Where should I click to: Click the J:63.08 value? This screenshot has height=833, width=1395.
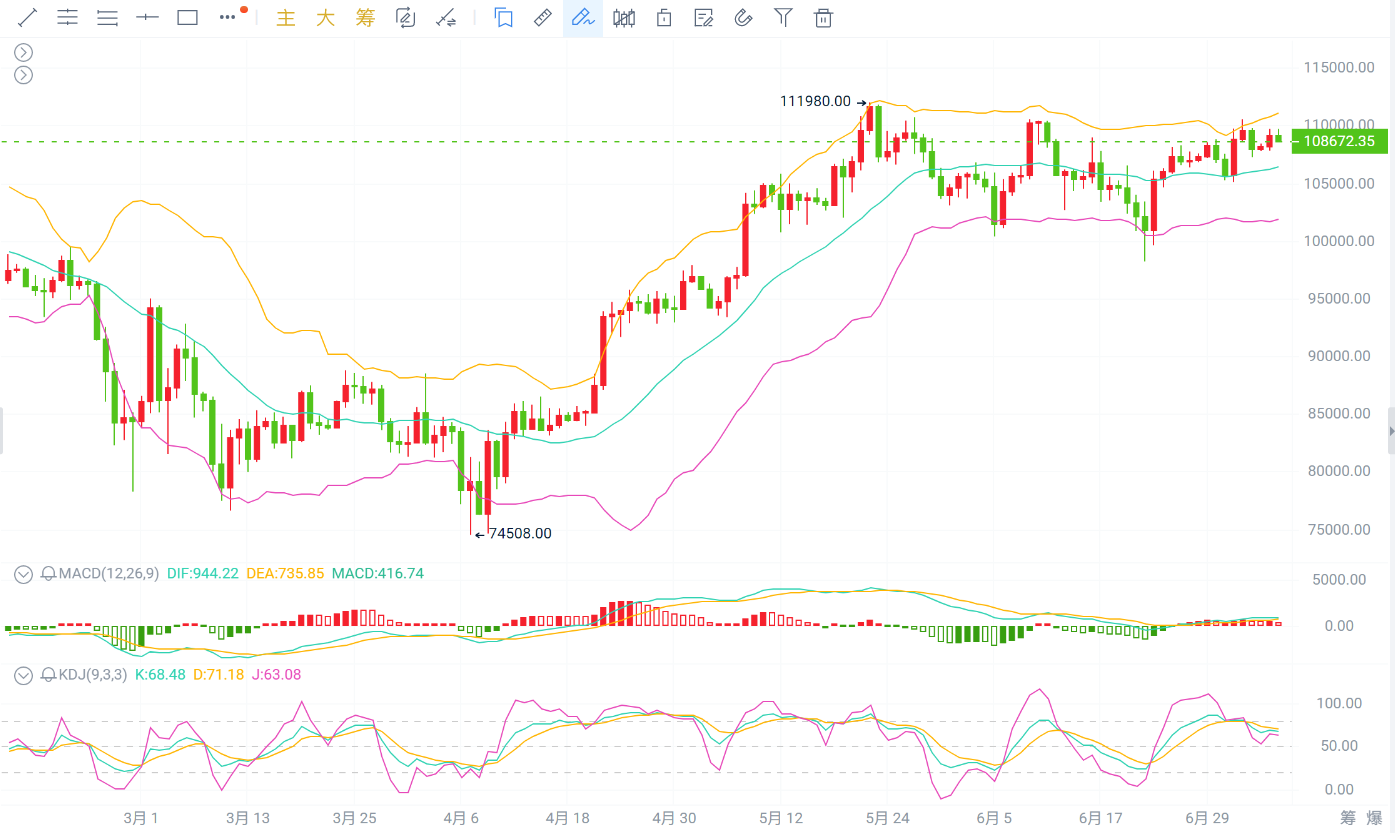[x=276, y=675]
